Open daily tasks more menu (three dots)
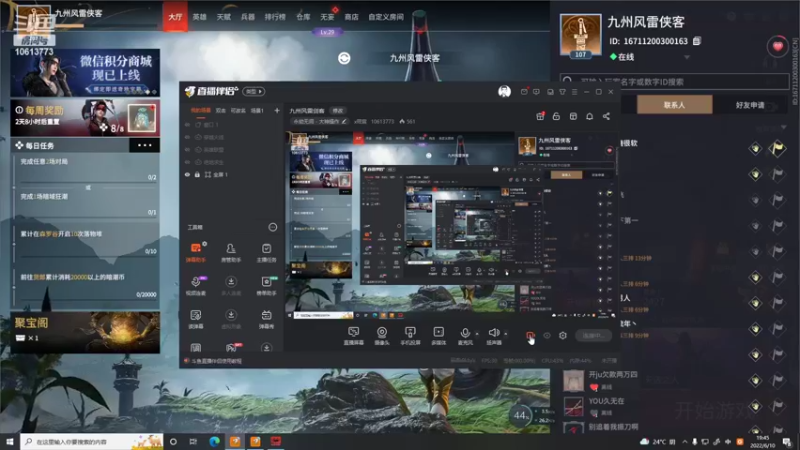Viewport: 800px width, 450px height. 144,145
